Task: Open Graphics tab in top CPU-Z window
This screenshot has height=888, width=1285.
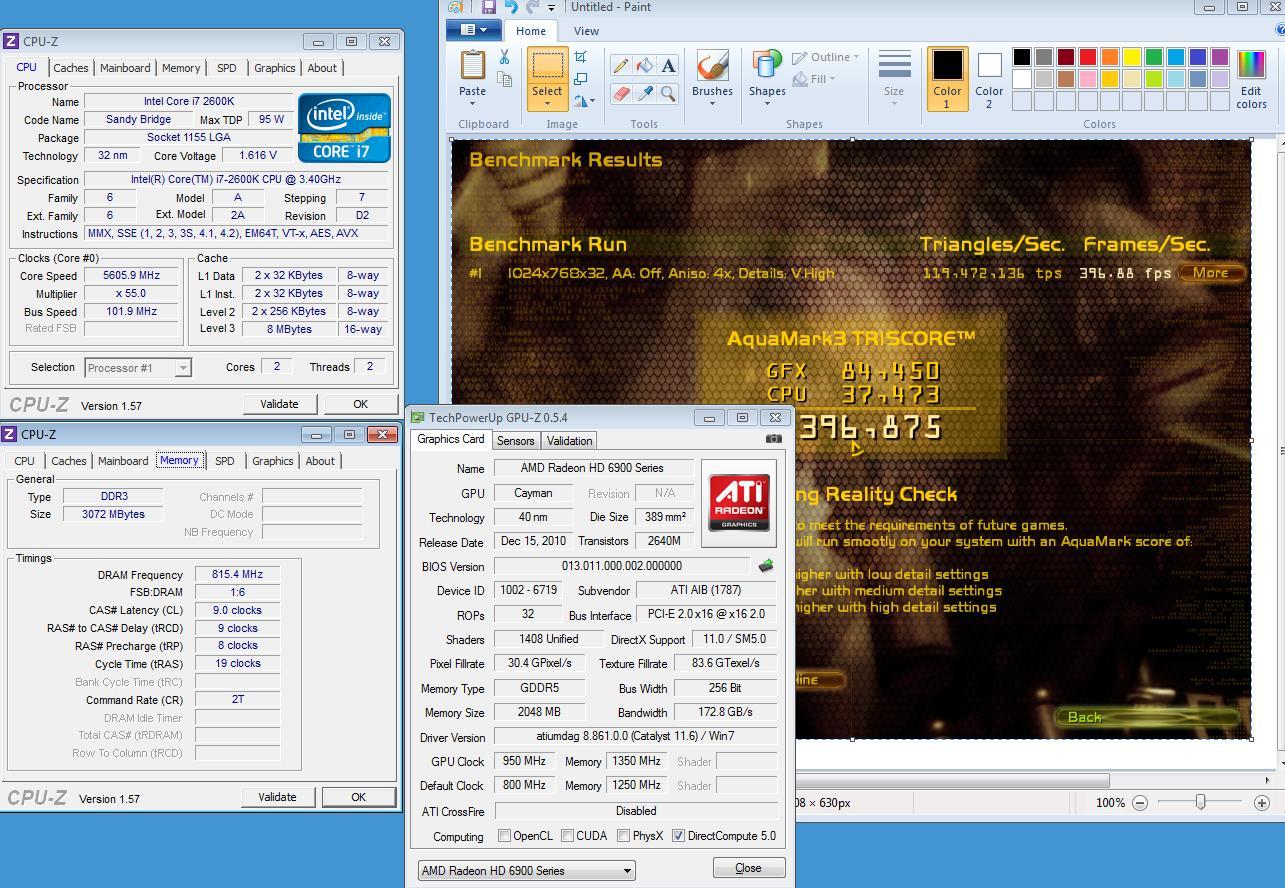Action: coord(274,68)
